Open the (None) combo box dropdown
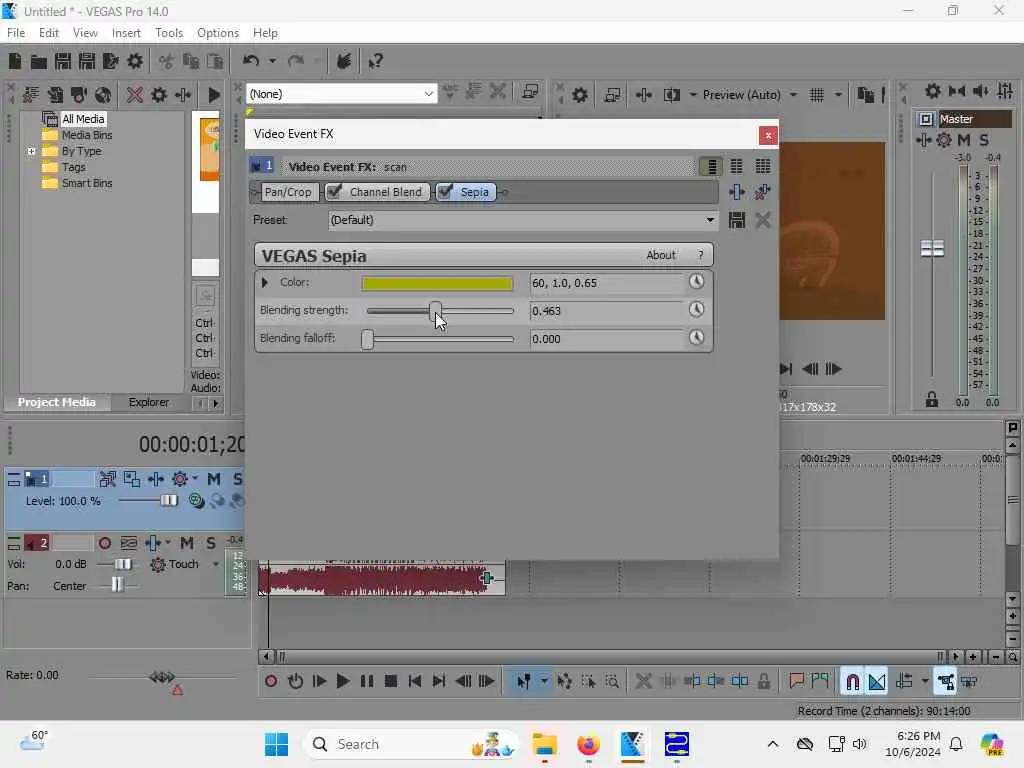 coord(428,94)
